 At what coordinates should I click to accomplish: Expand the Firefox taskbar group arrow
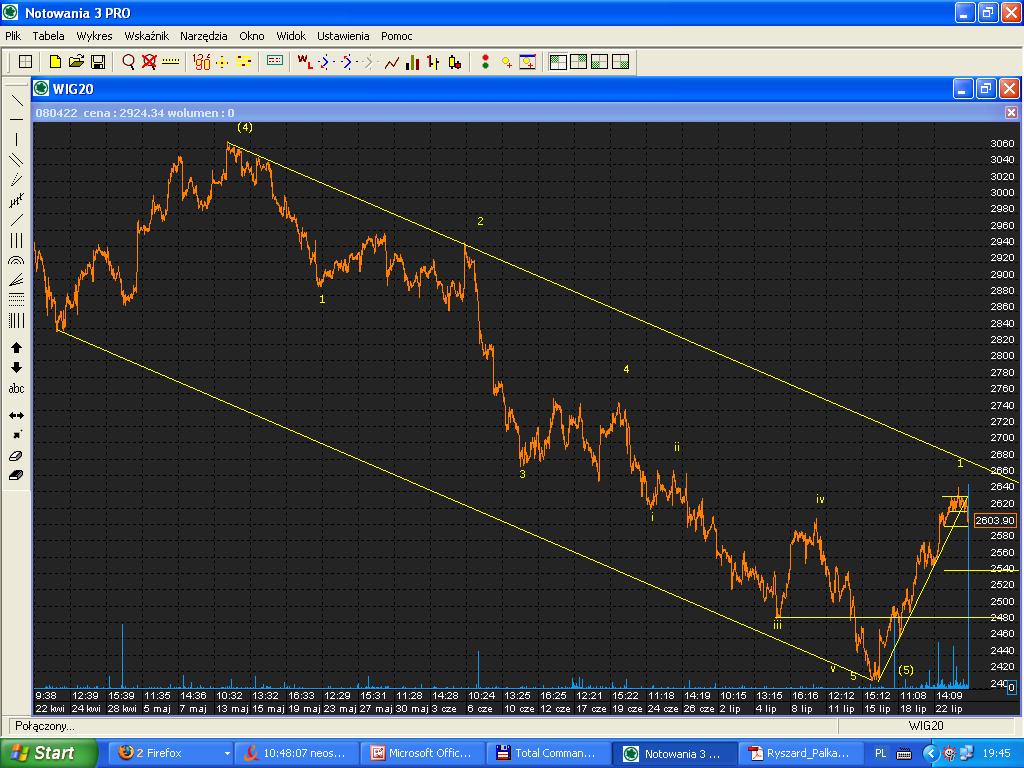(227, 753)
